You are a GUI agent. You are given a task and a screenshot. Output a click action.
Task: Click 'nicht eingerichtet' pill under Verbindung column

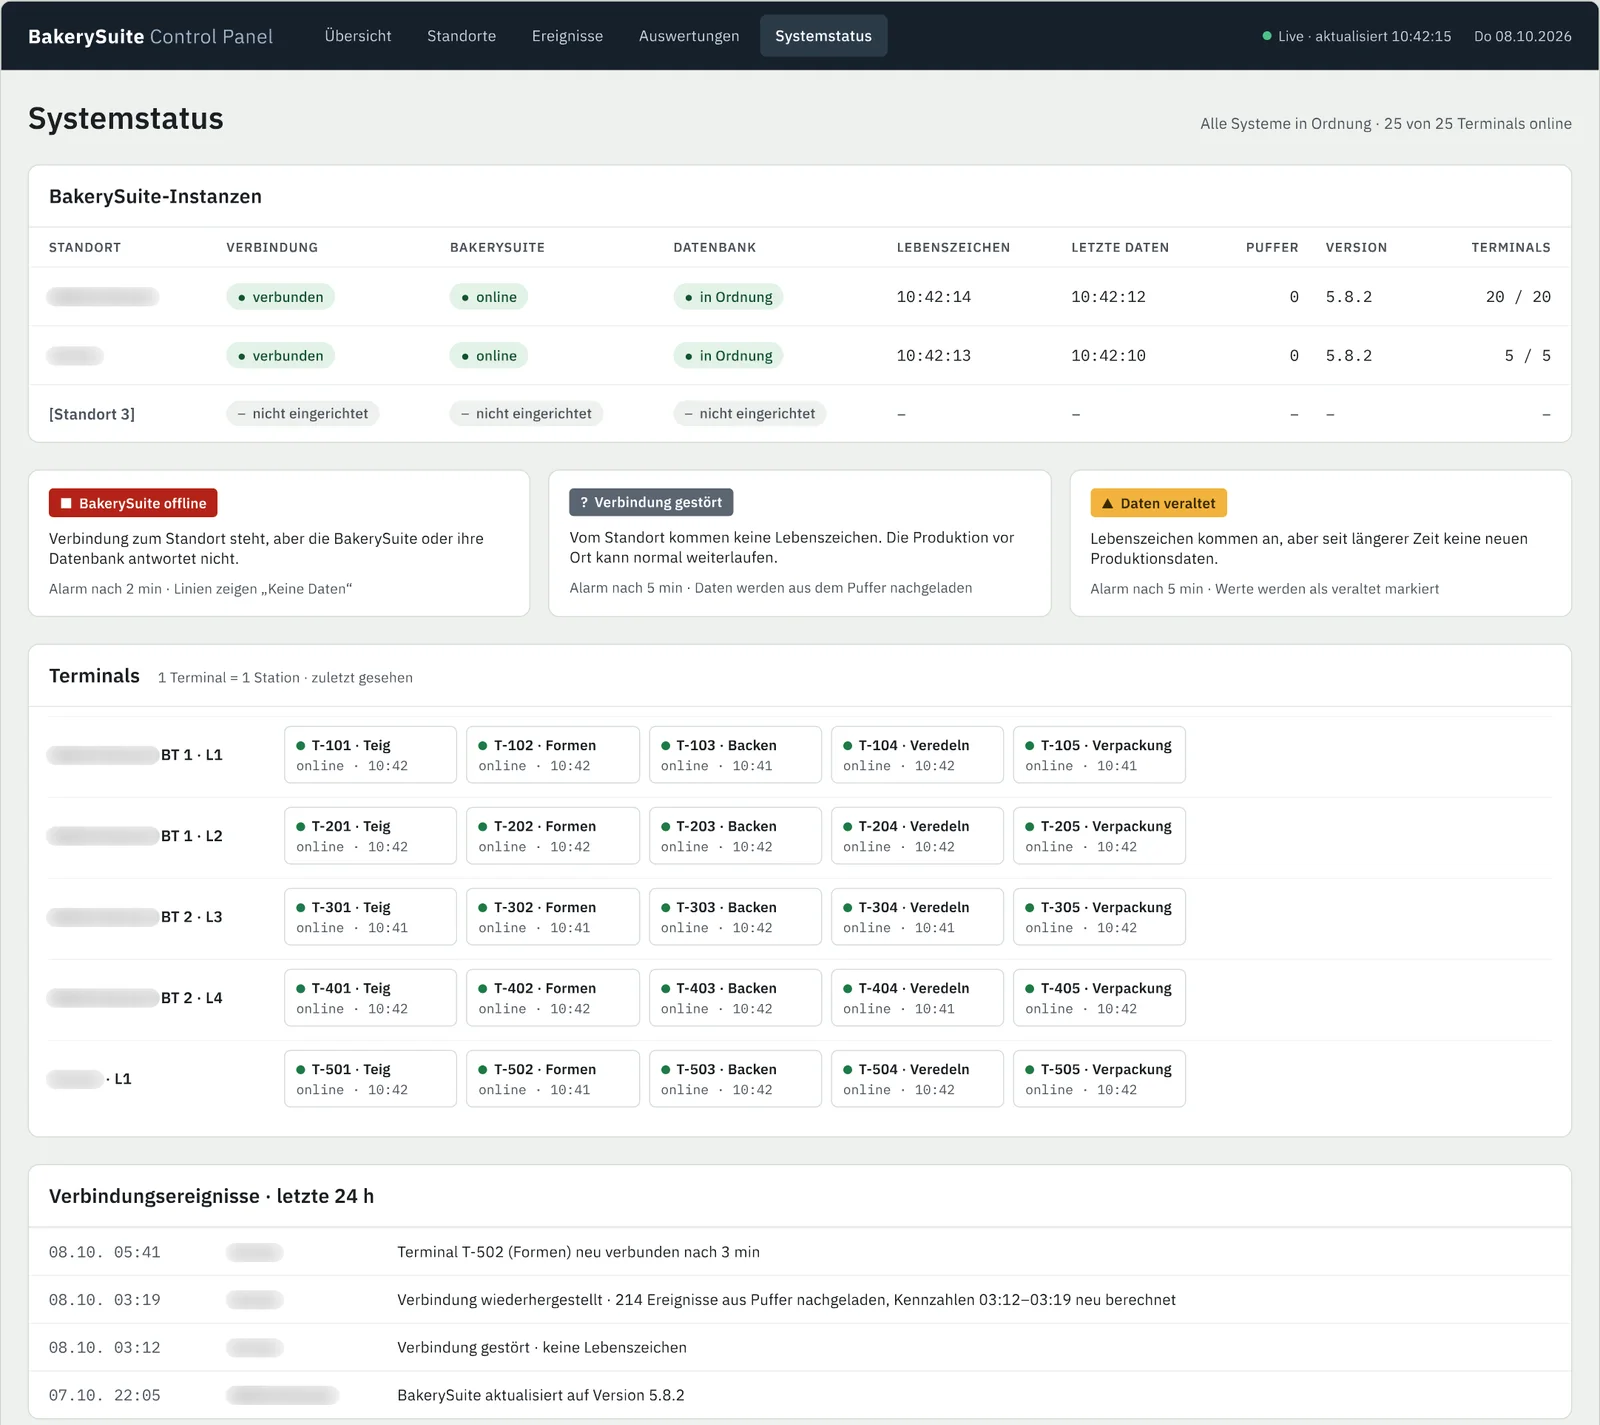pyautogui.click(x=302, y=414)
